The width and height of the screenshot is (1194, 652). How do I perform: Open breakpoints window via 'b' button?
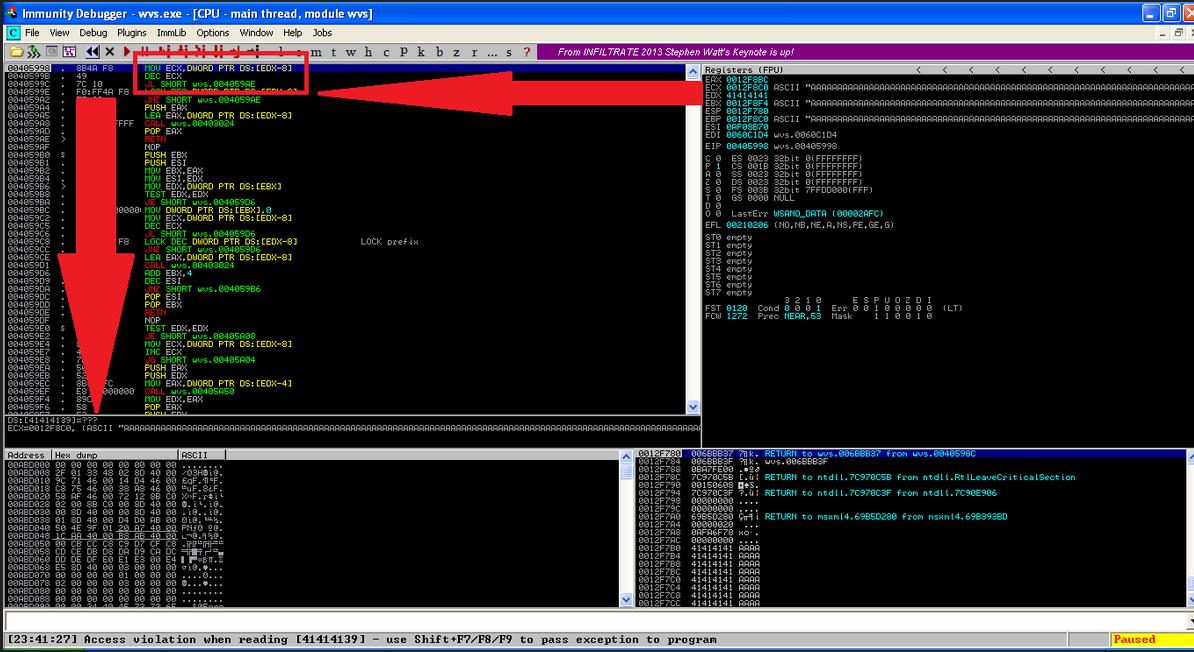[439, 52]
